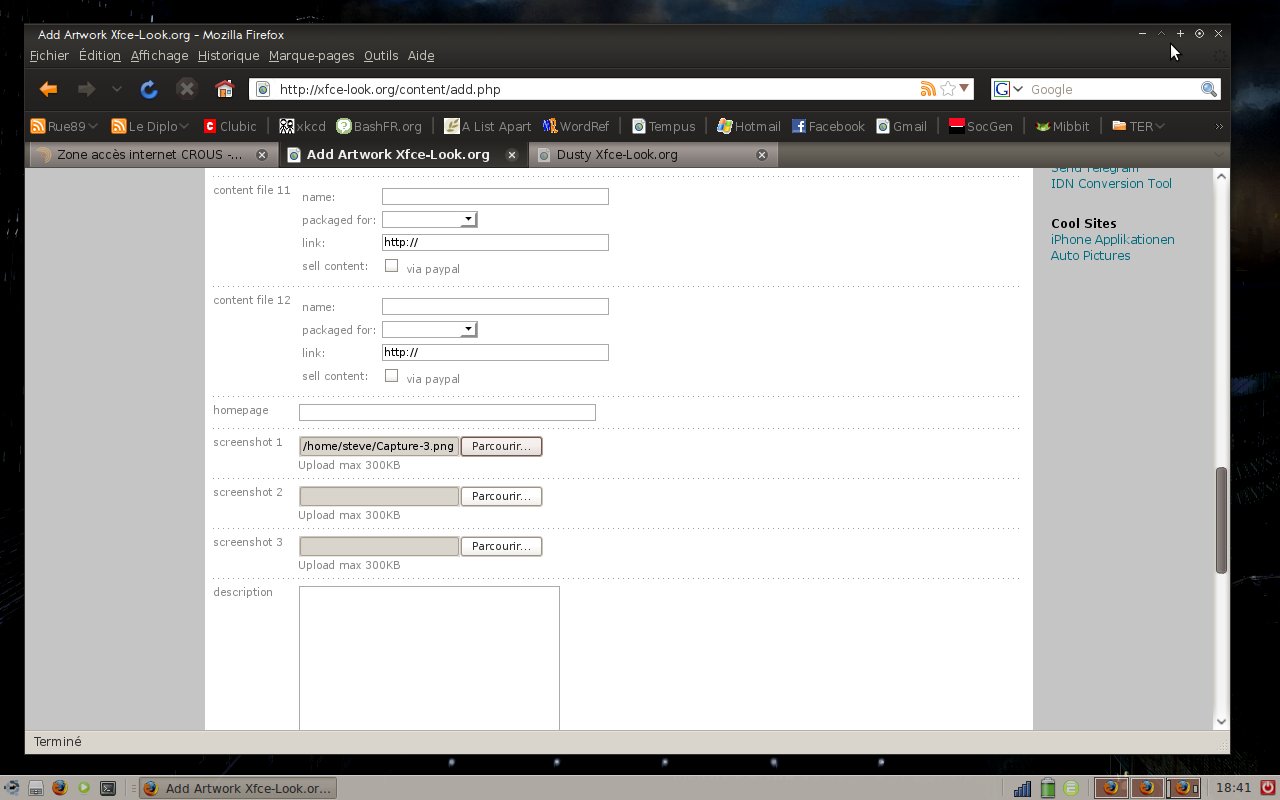Tick sell content checkbox for content file 11
This screenshot has height=800, width=1280.
(x=391, y=266)
